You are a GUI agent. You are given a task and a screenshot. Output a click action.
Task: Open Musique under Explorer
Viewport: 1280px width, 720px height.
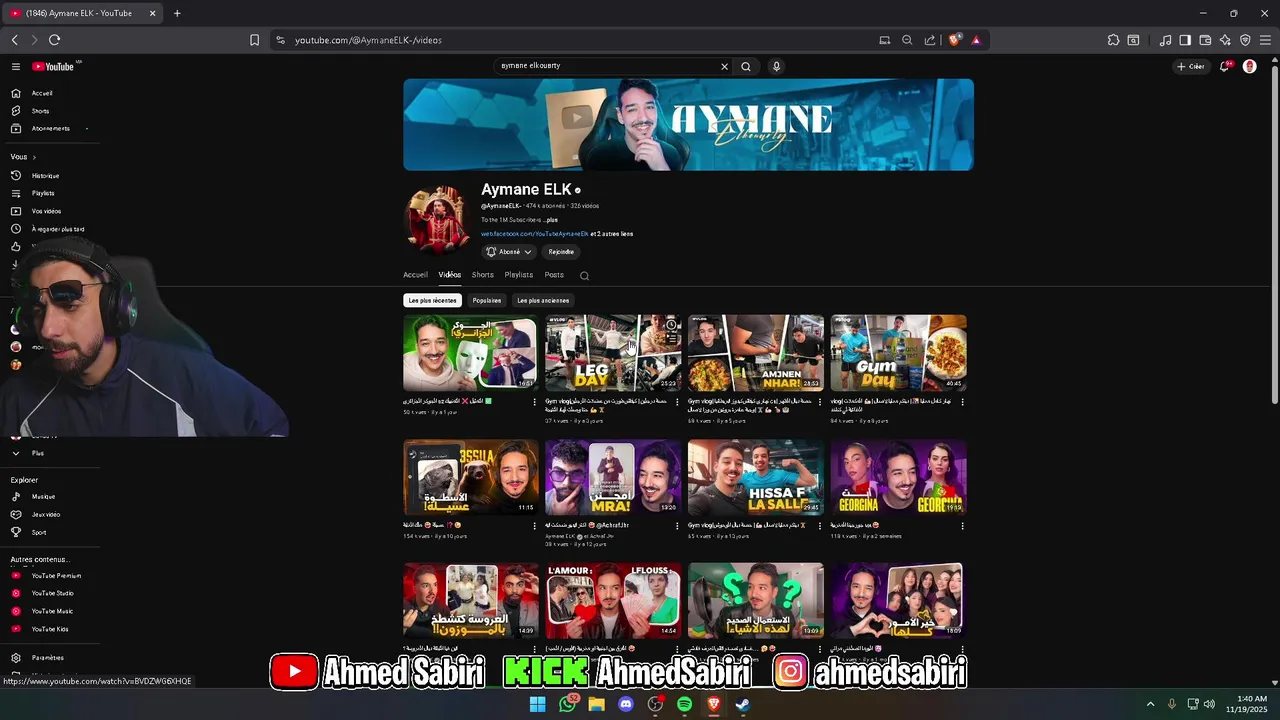pos(43,496)
